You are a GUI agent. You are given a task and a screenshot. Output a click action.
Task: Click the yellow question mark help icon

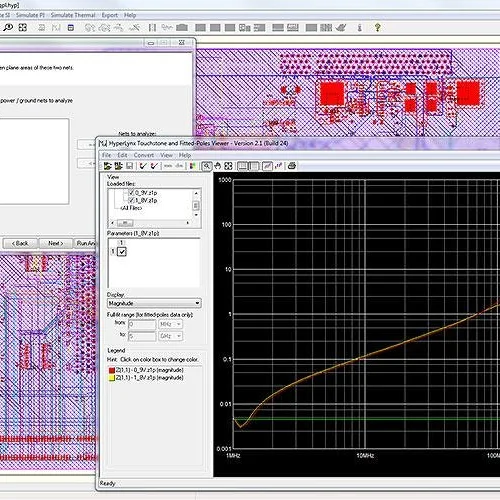coord(377,27)
